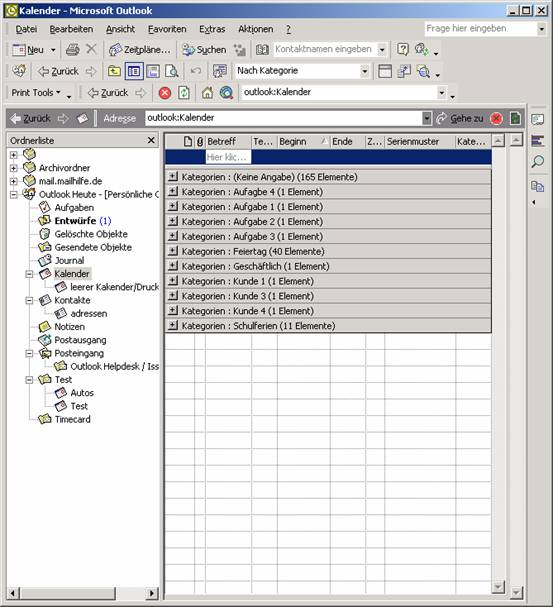Click the Serienmuster column header
553x607 pixels.
420,142
